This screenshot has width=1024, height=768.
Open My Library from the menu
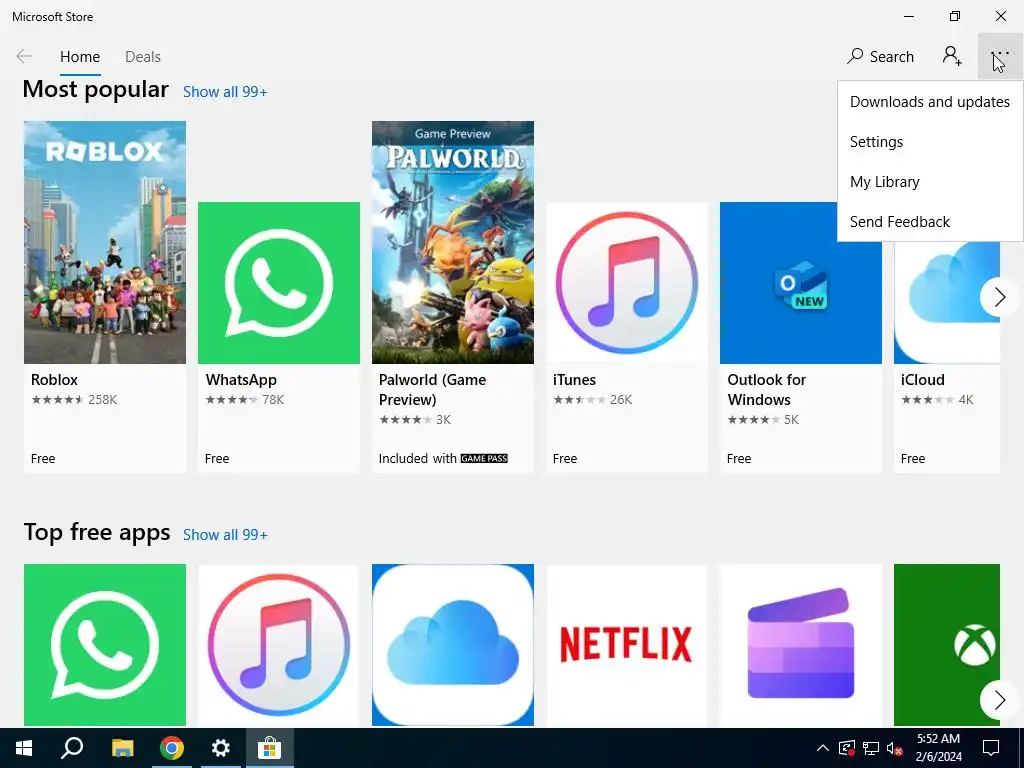tap(930, 182)
